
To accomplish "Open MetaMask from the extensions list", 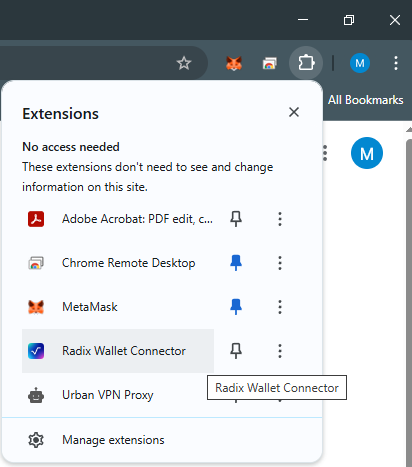I will [118, 307].
